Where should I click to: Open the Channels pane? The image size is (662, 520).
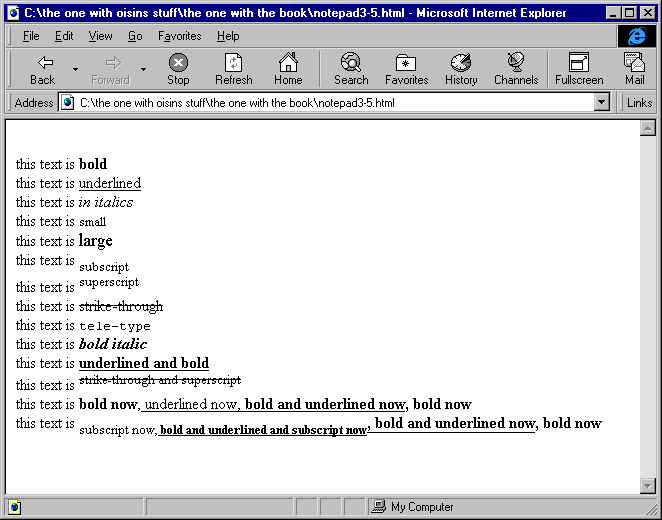click(516, 69)
